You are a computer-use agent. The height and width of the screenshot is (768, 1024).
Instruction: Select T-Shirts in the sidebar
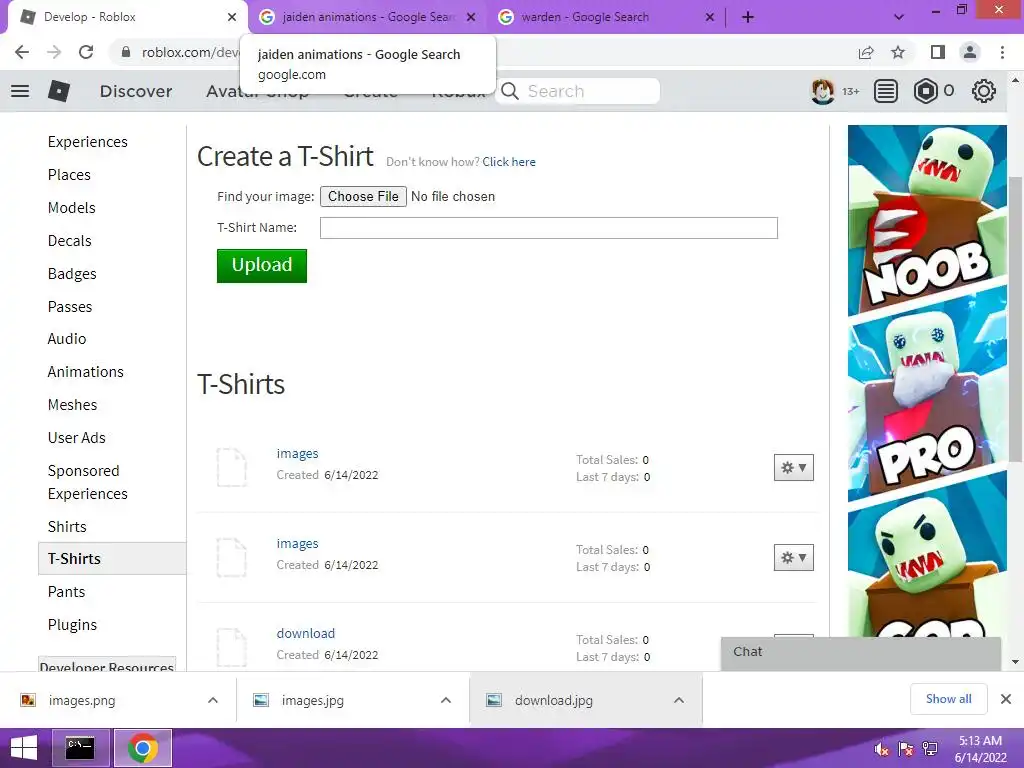coord(112,558)
